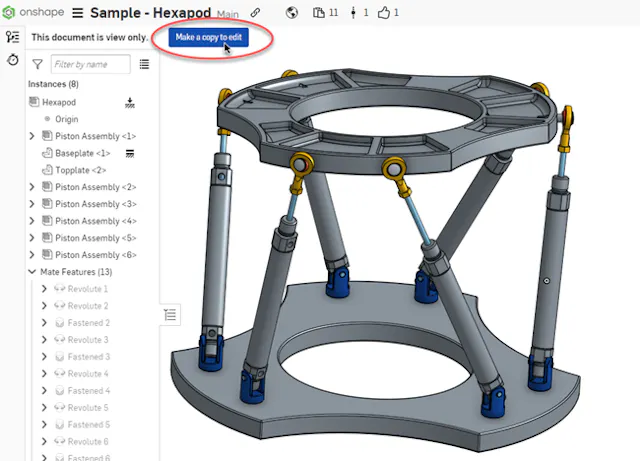Select the Main branch label
The image size is (640, 461).
coord(228,14)
